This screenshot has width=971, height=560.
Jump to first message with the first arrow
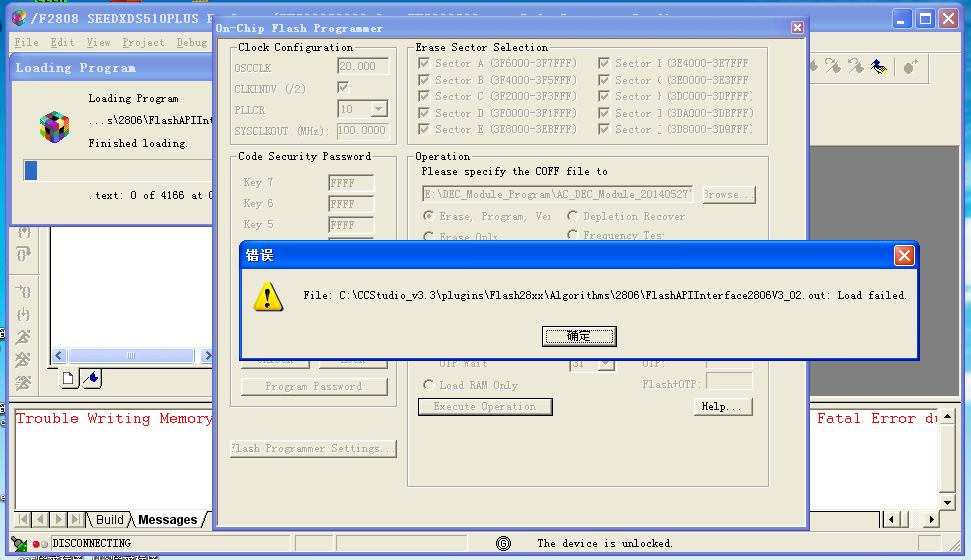click(23, 519)
